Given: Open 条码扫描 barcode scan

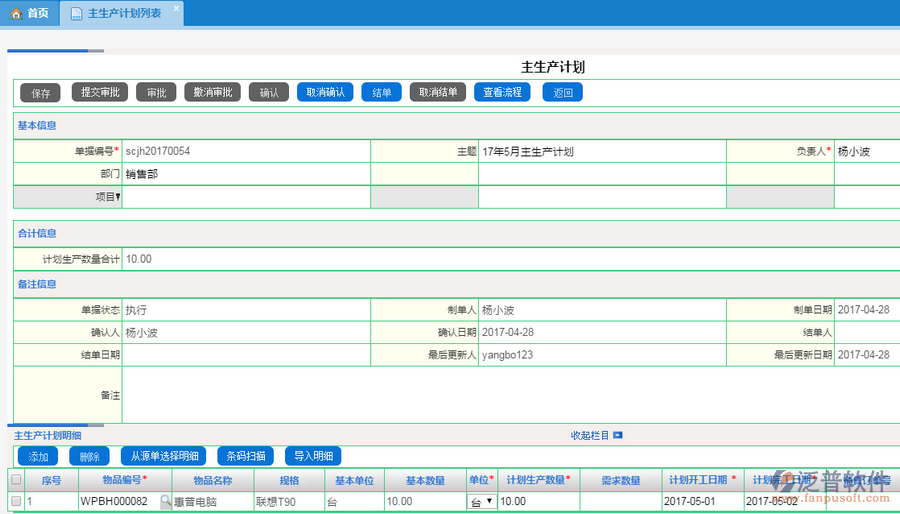Looking at the screenshot, I should [246, 456].
